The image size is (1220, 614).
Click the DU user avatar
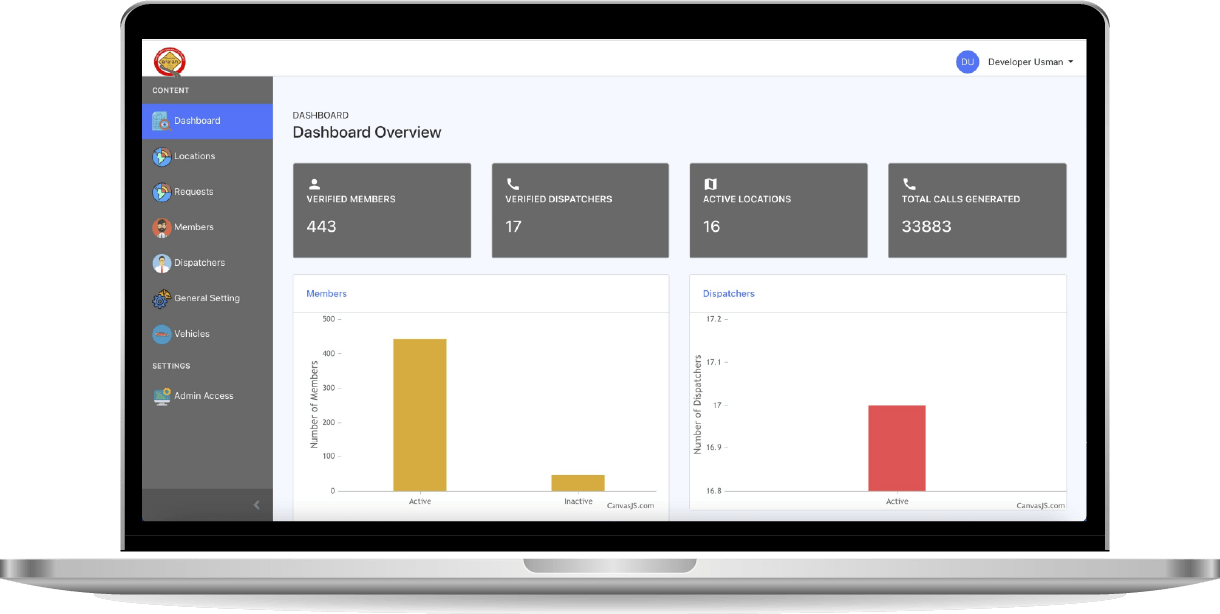[967, 62]
